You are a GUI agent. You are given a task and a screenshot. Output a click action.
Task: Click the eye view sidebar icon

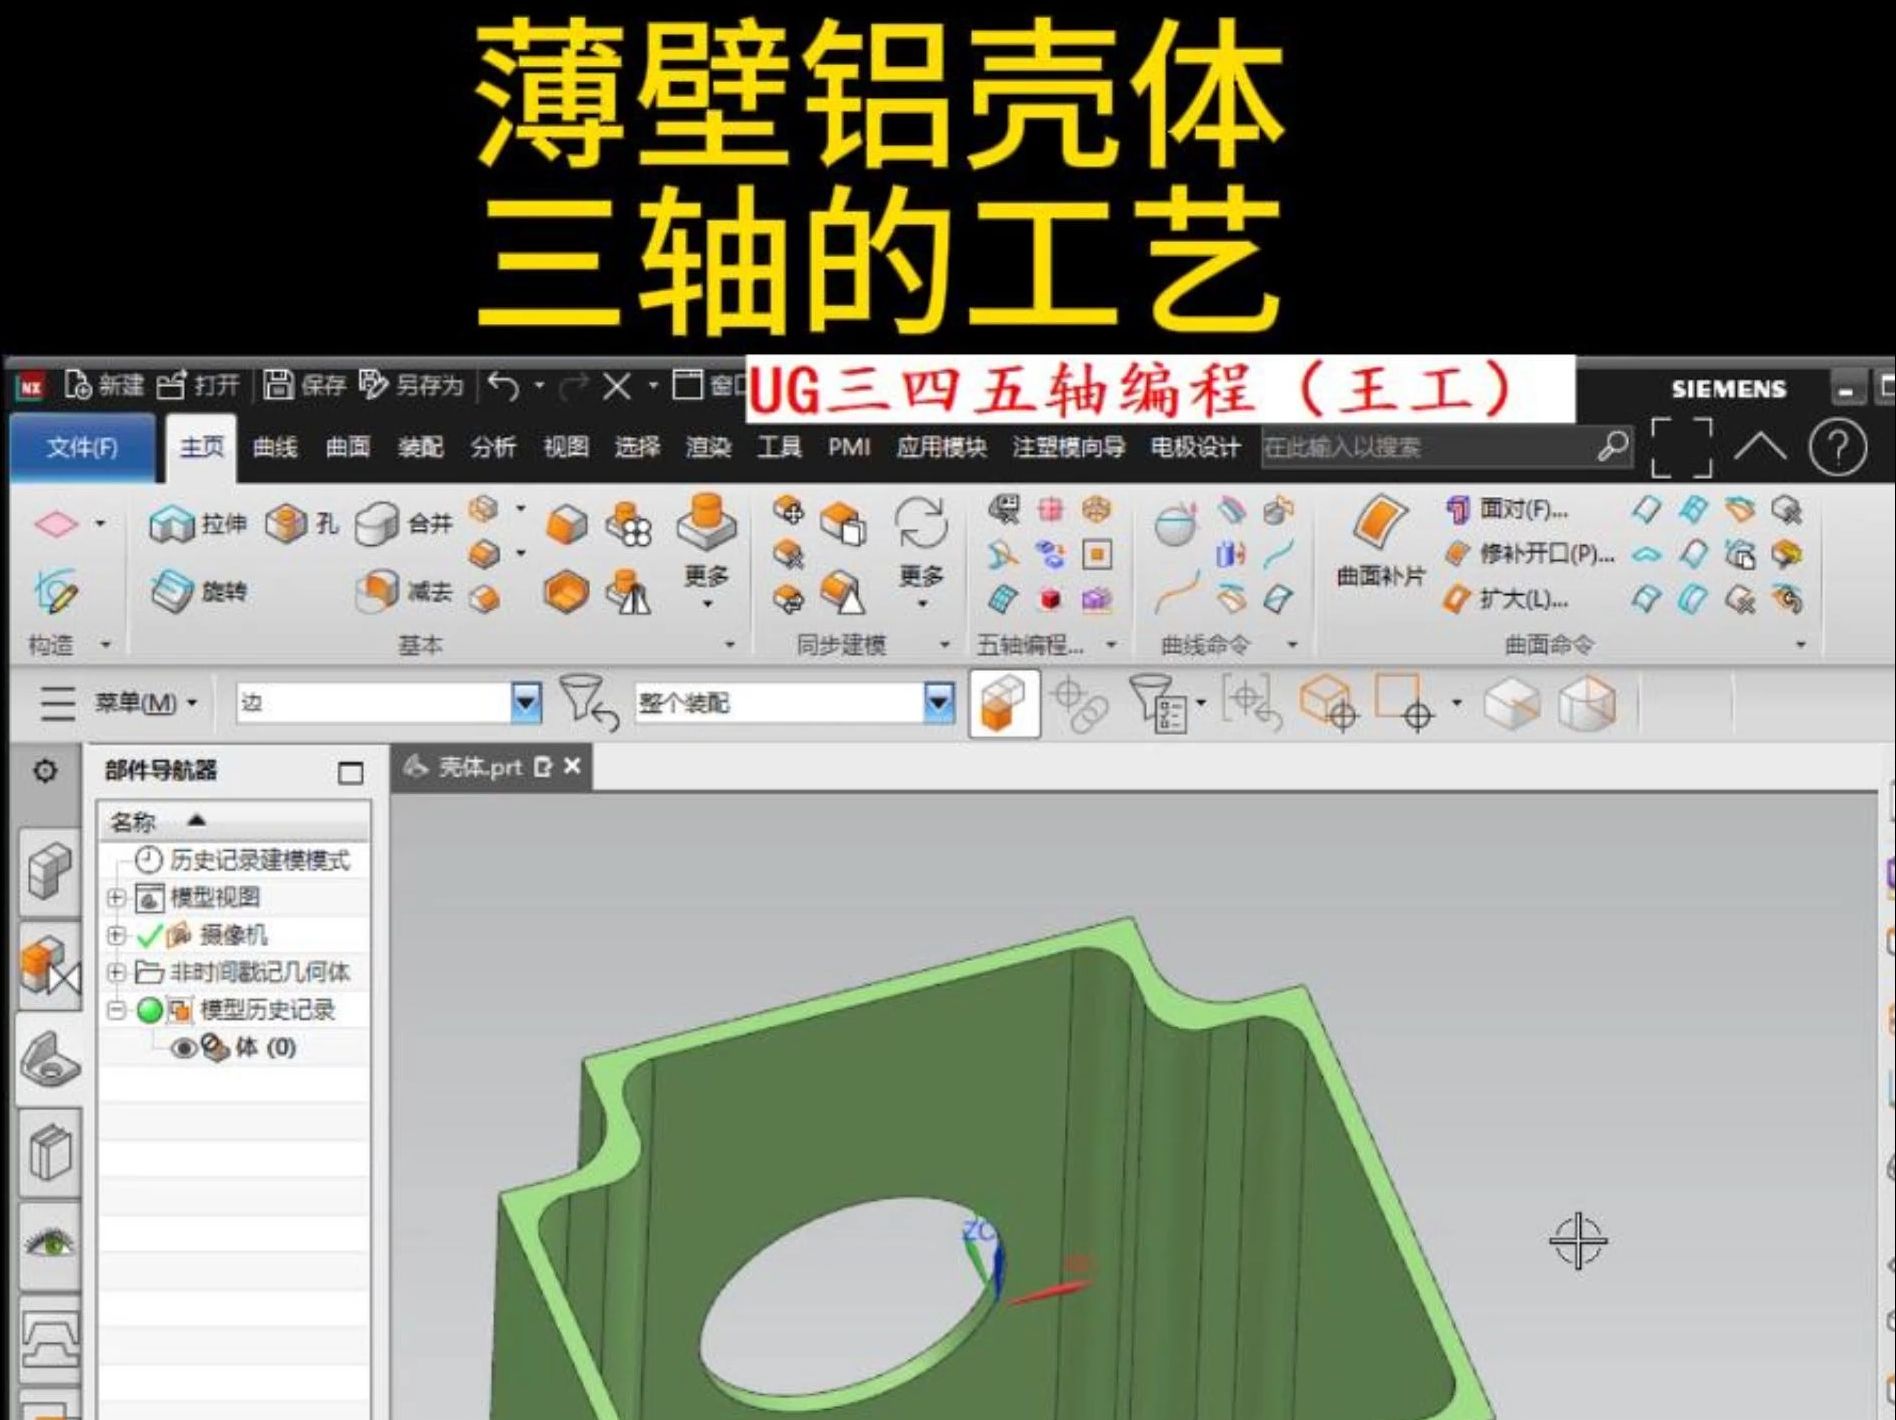click(x=49, y=1243)
